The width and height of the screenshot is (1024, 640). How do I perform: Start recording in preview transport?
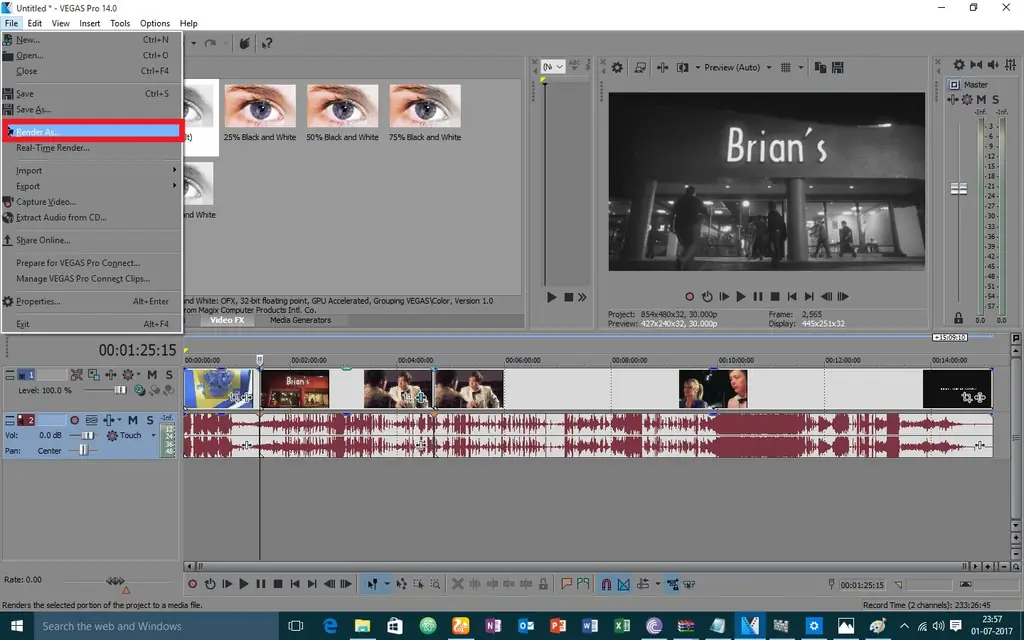click(x=690, y=296)
